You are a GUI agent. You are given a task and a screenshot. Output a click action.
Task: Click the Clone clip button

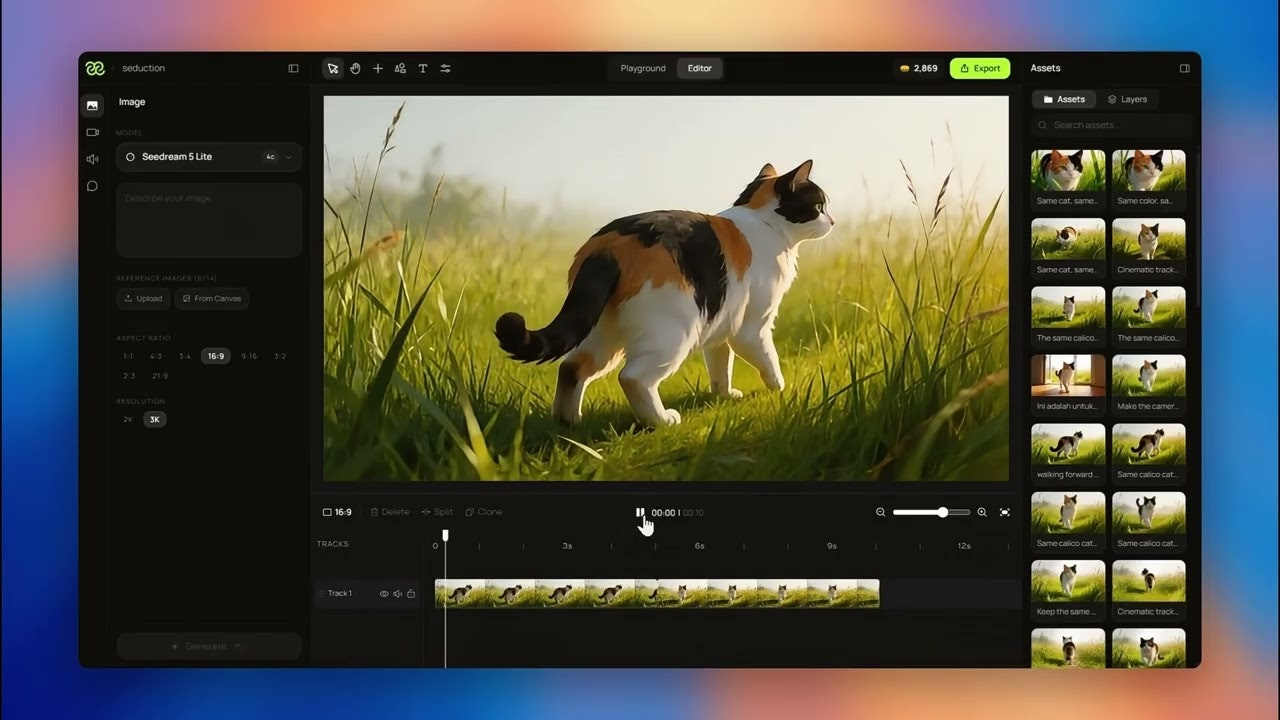point(484,512)
